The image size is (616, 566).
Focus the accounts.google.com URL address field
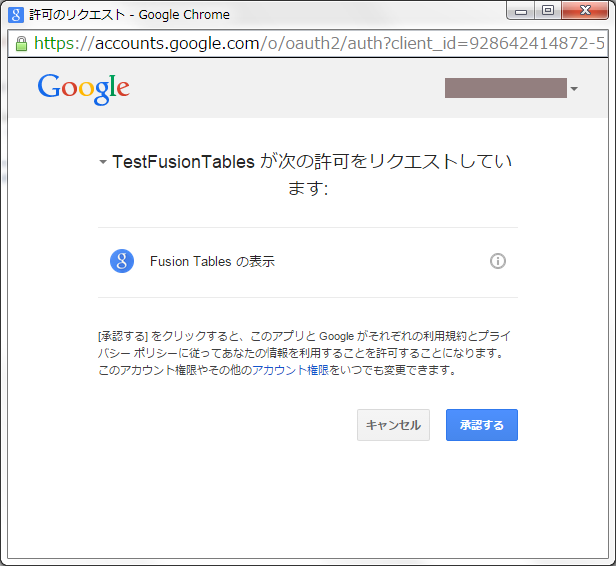coord(308,43)
